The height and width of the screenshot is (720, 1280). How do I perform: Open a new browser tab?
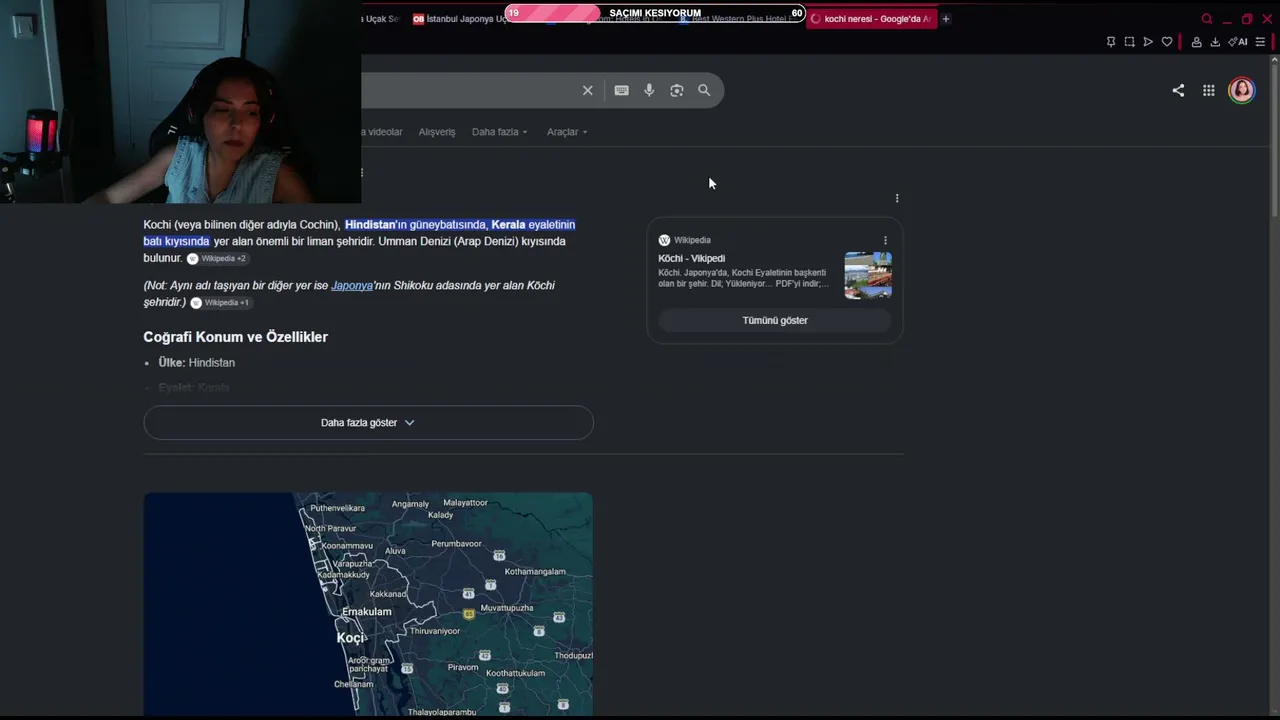pos(946,19)
